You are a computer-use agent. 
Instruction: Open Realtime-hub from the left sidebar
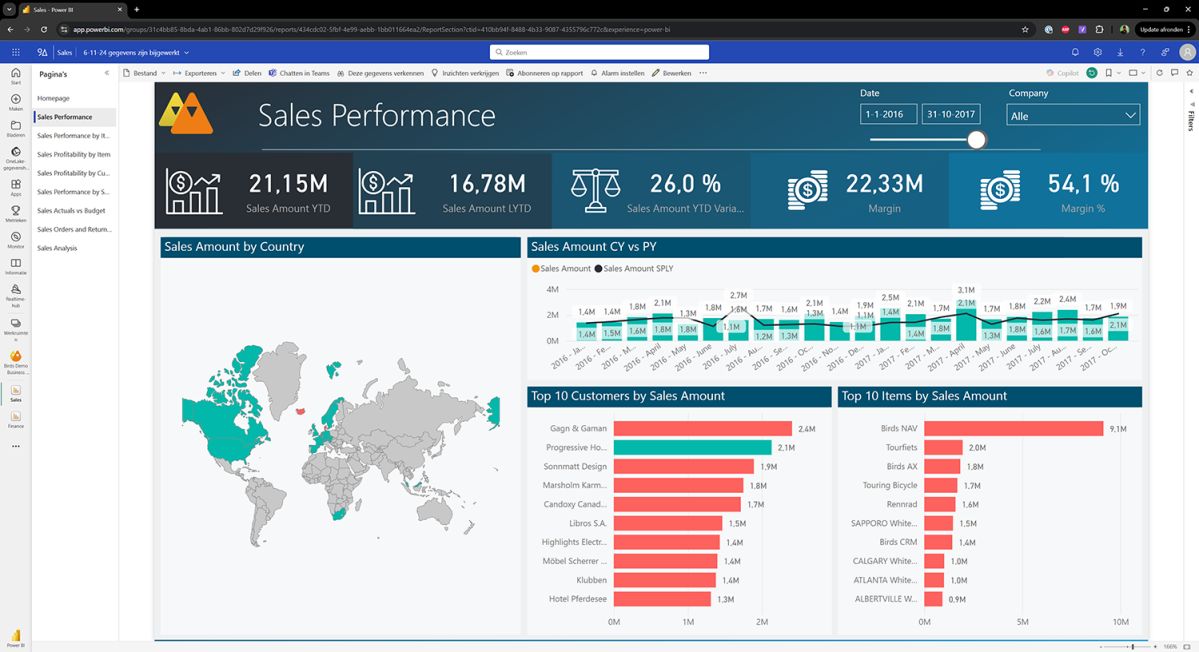pyautogui.click(x=16, y=291)
